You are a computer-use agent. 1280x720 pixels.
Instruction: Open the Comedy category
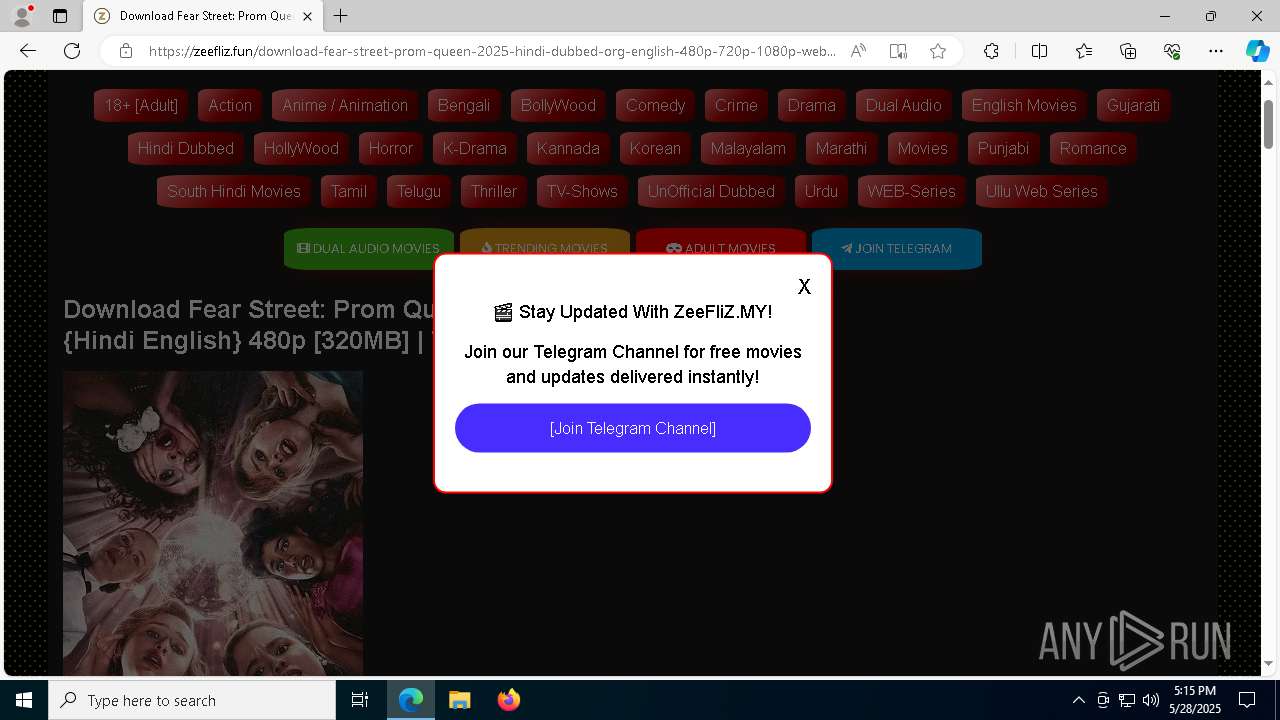[655, 105]
